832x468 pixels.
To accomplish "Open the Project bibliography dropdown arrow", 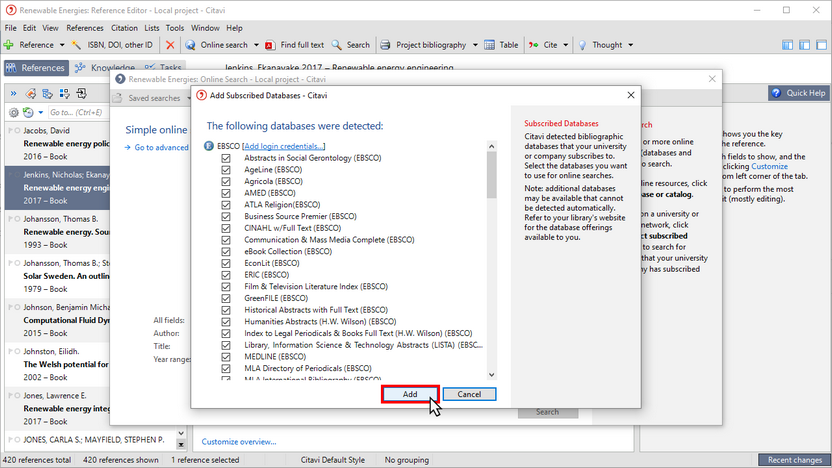I will 475,45.
